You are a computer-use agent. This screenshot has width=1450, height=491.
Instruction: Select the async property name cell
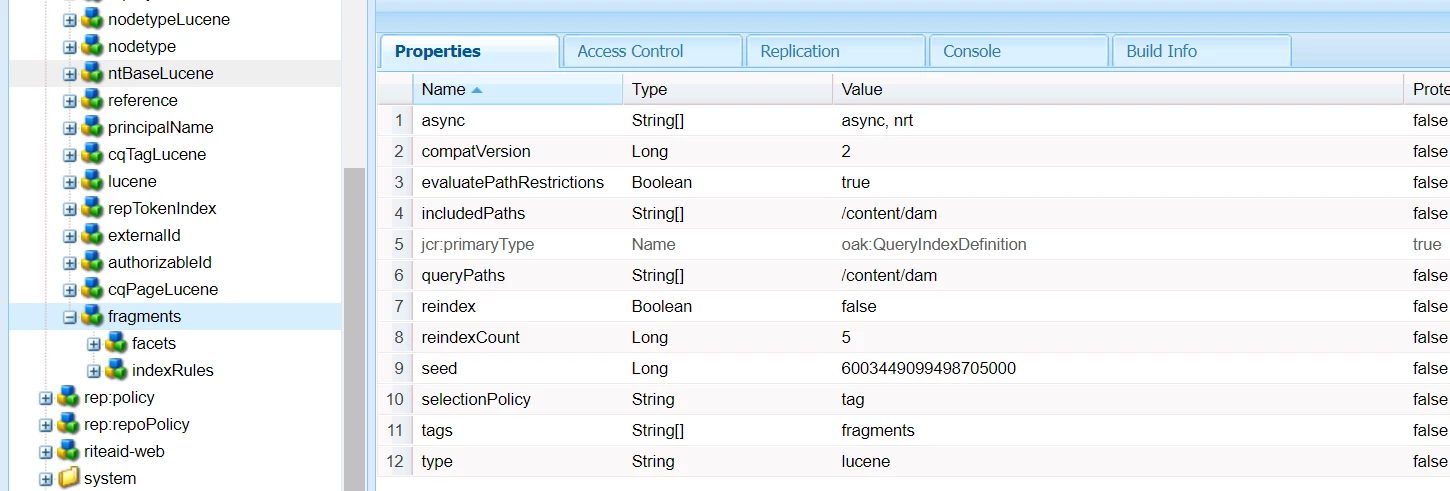pyautogui.click(x=443, y=120)
